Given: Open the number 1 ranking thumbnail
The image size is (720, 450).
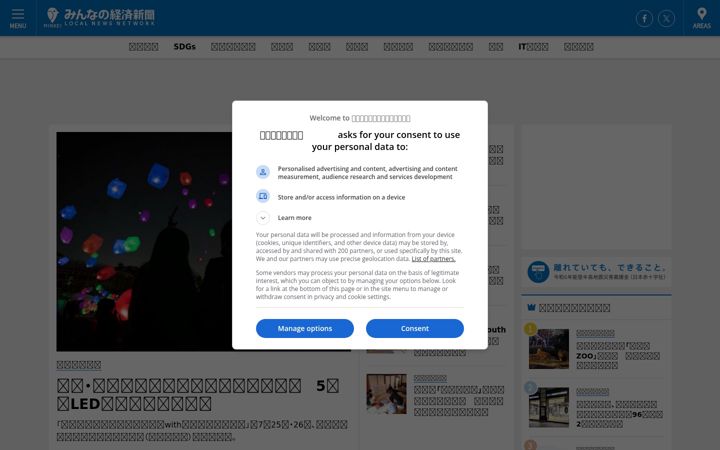Looking at the screenshot, I should [x=549, y=349].
